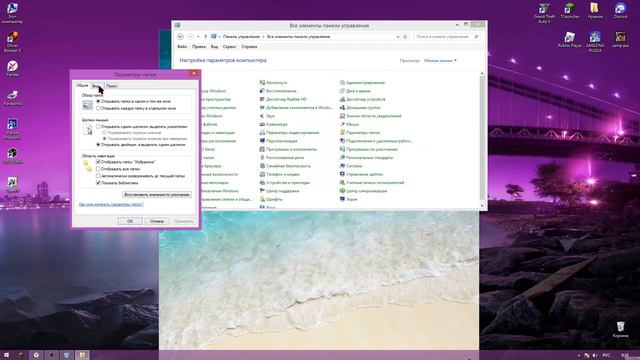This screenshot has height=360, width=640.
Task: Enable automatically expand to current folder checkbox
Action: click(x=98, y=176)
